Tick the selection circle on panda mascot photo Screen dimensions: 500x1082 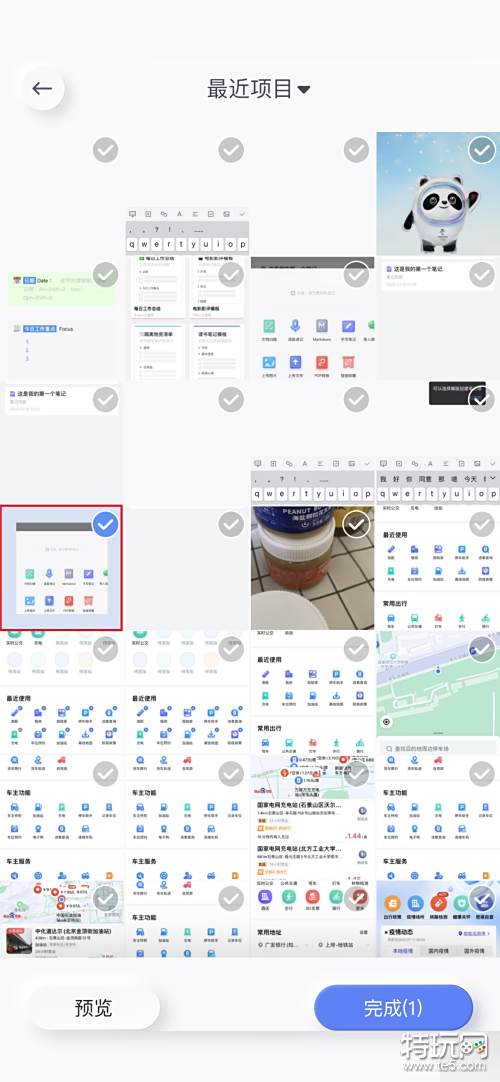click(x=481, y=150)
